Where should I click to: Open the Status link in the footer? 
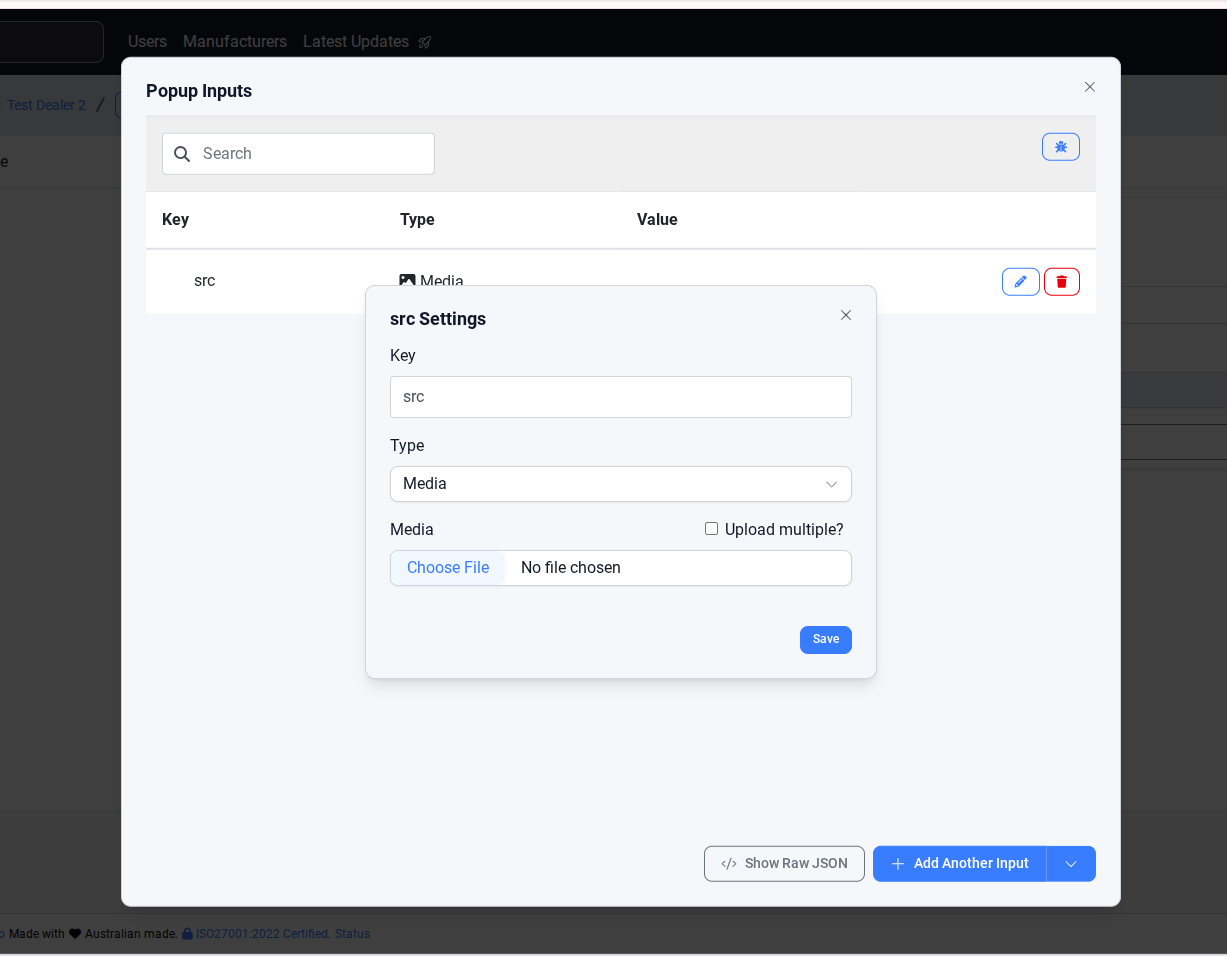[x=352, y=934]
